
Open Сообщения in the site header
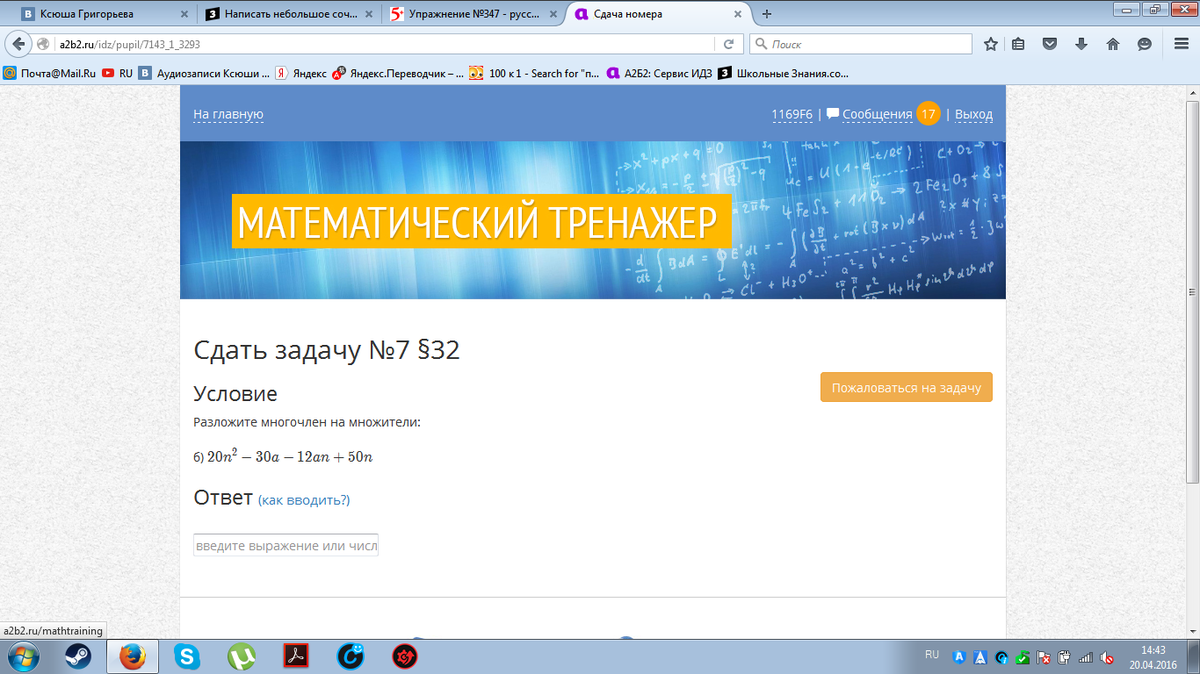[876, 114]
